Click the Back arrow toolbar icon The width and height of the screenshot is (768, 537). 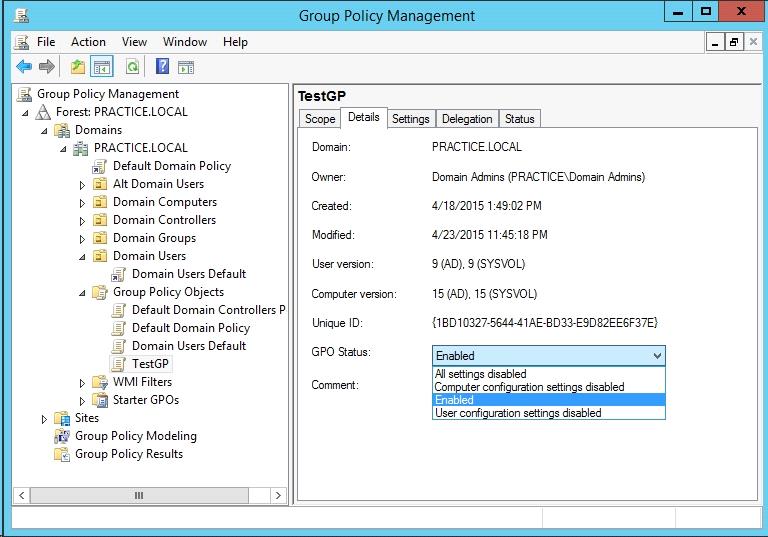click(x=24, y=67)
